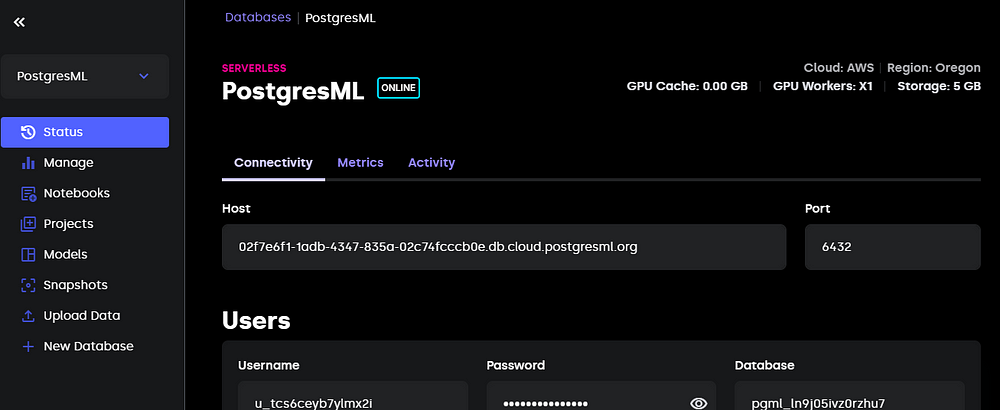
Task: Click the Models icon in sidebar
Action: [27, 255]
